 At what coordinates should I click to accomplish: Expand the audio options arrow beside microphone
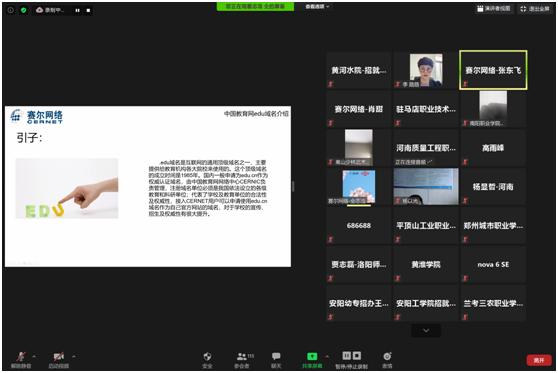[x=34, y=356]
